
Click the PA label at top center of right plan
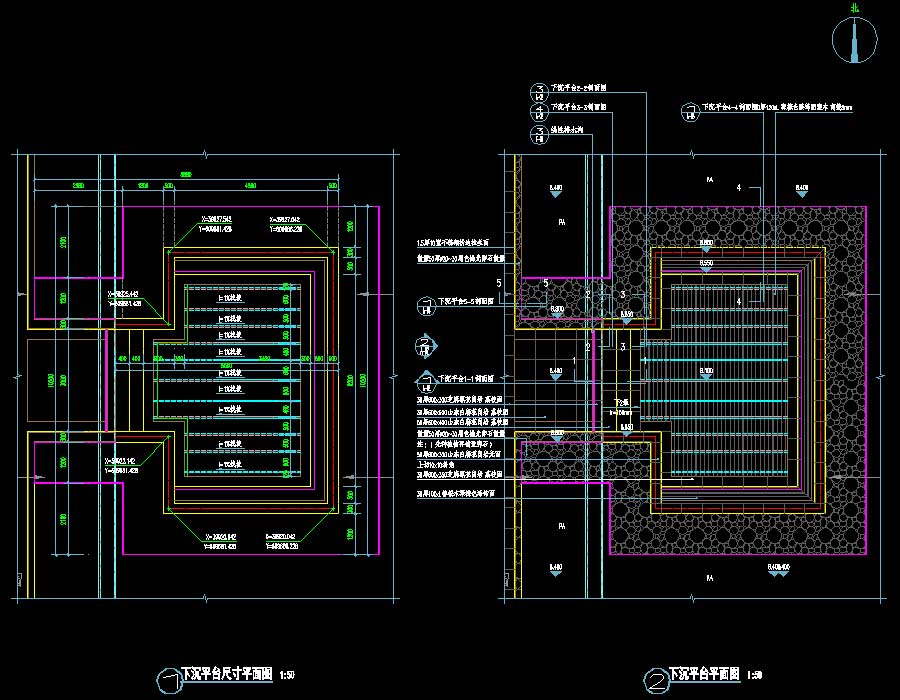point(709,180)
